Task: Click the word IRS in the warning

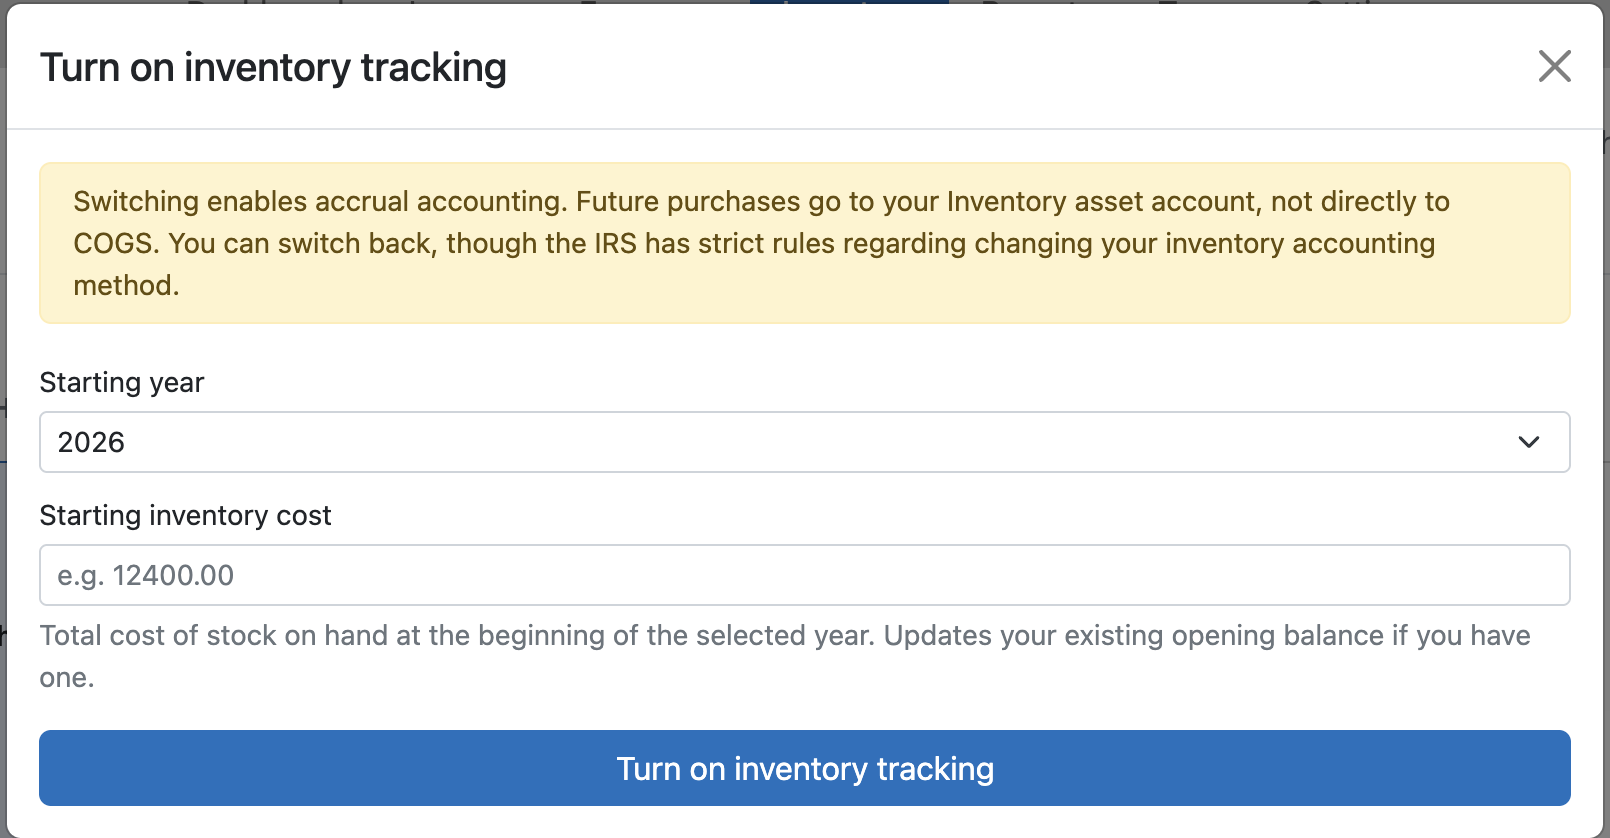Action: (x=615, y=243)
